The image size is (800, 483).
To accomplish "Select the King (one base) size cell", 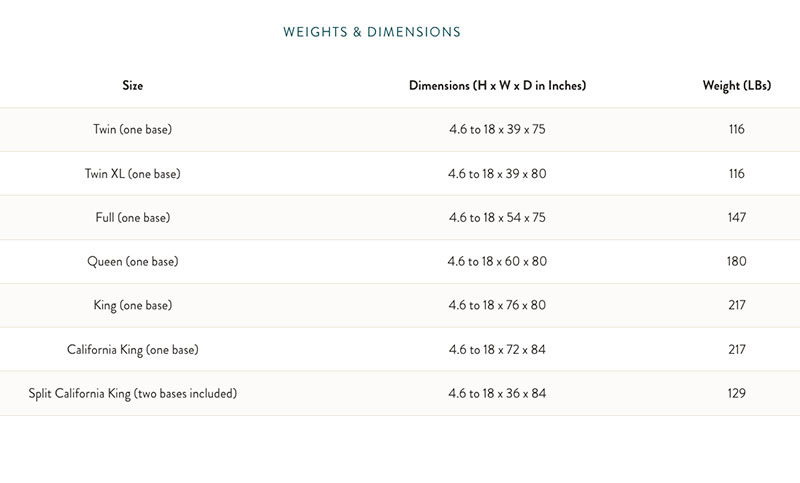I will point(133,306).
